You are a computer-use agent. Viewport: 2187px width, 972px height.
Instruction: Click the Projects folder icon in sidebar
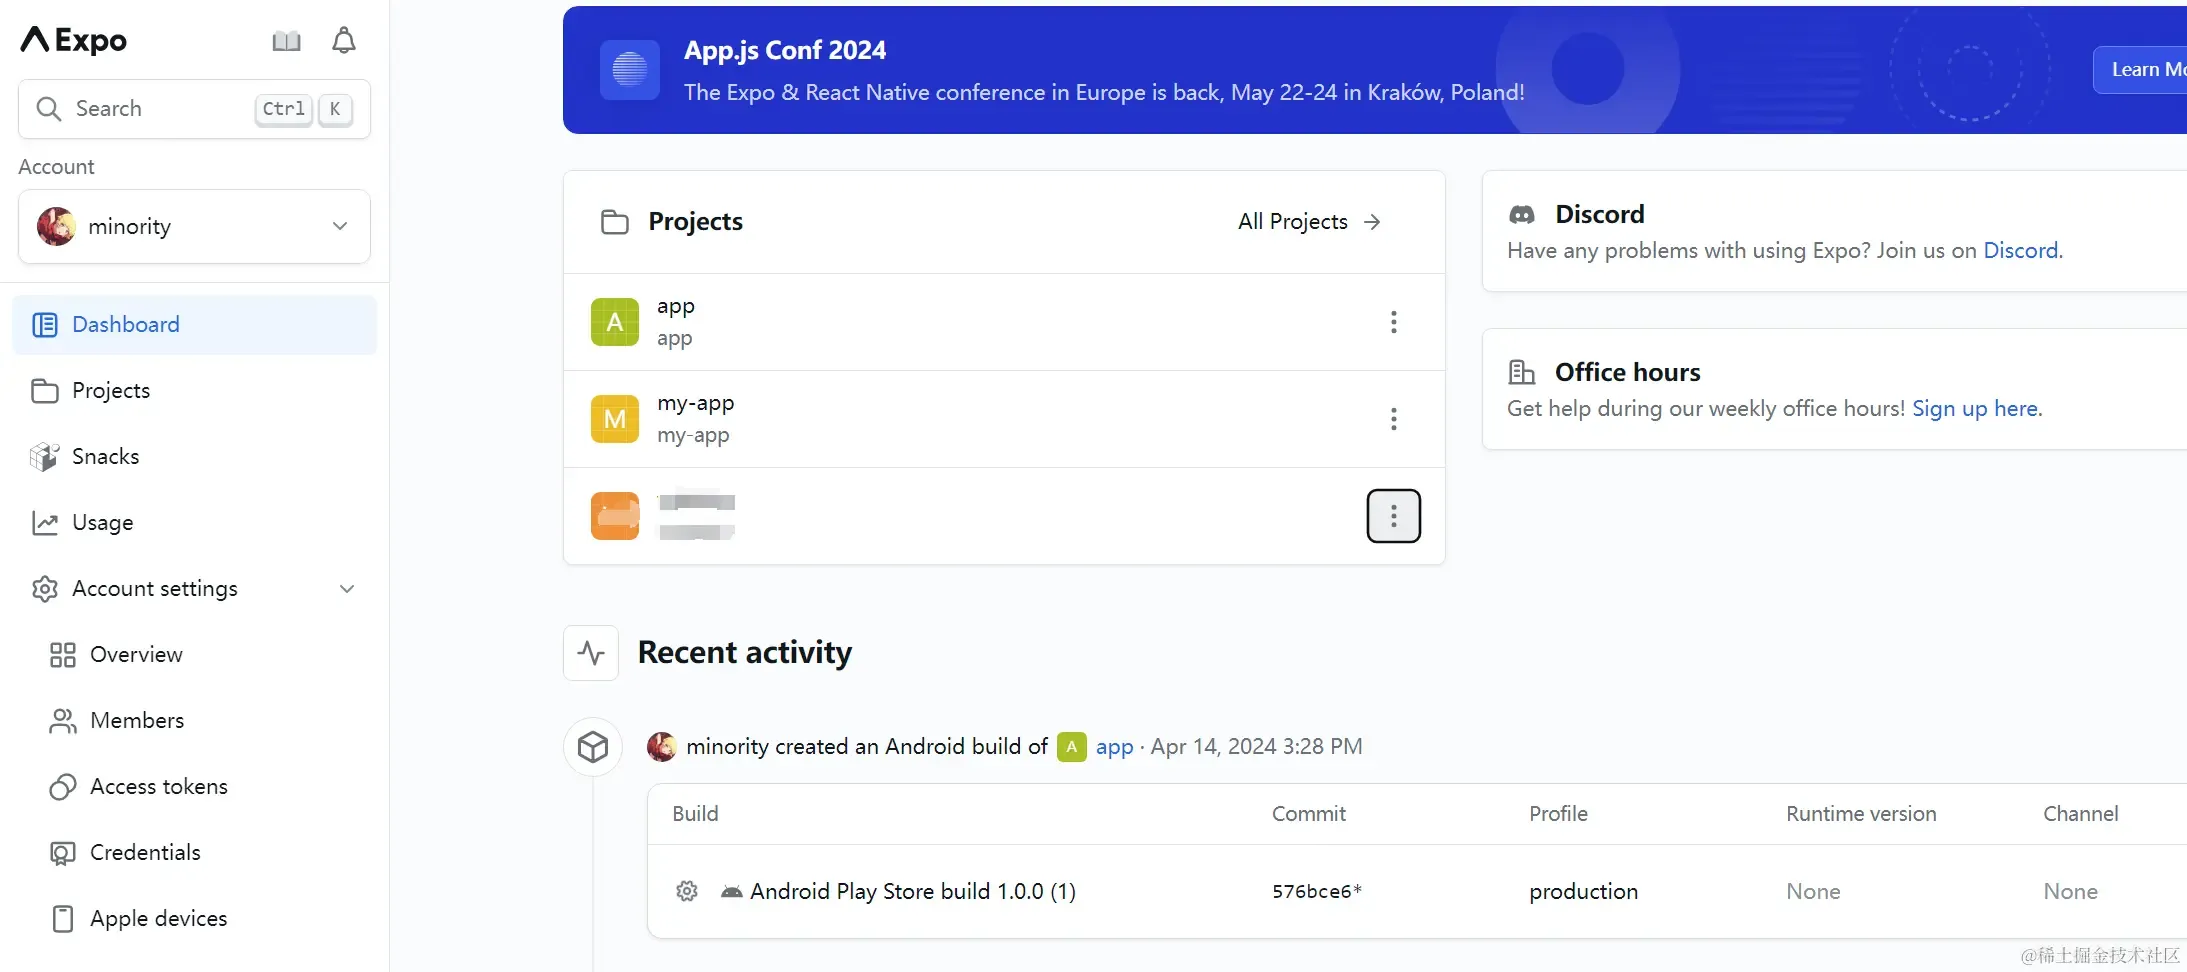click(x=45, y=391)
